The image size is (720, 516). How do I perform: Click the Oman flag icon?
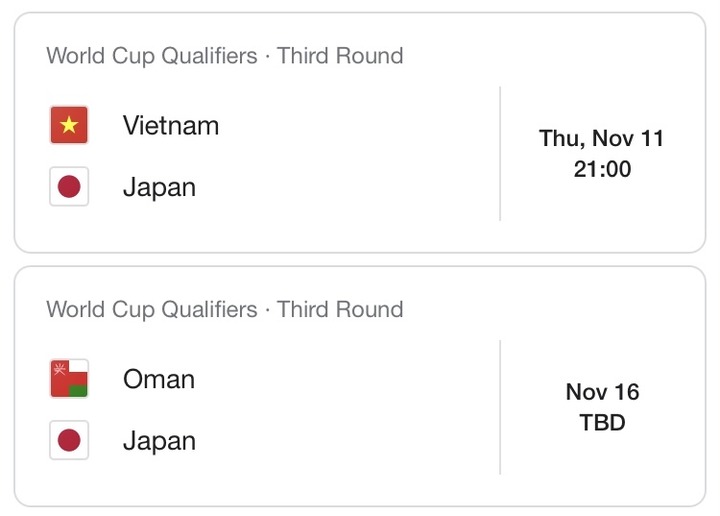click(x=69, y=379)
